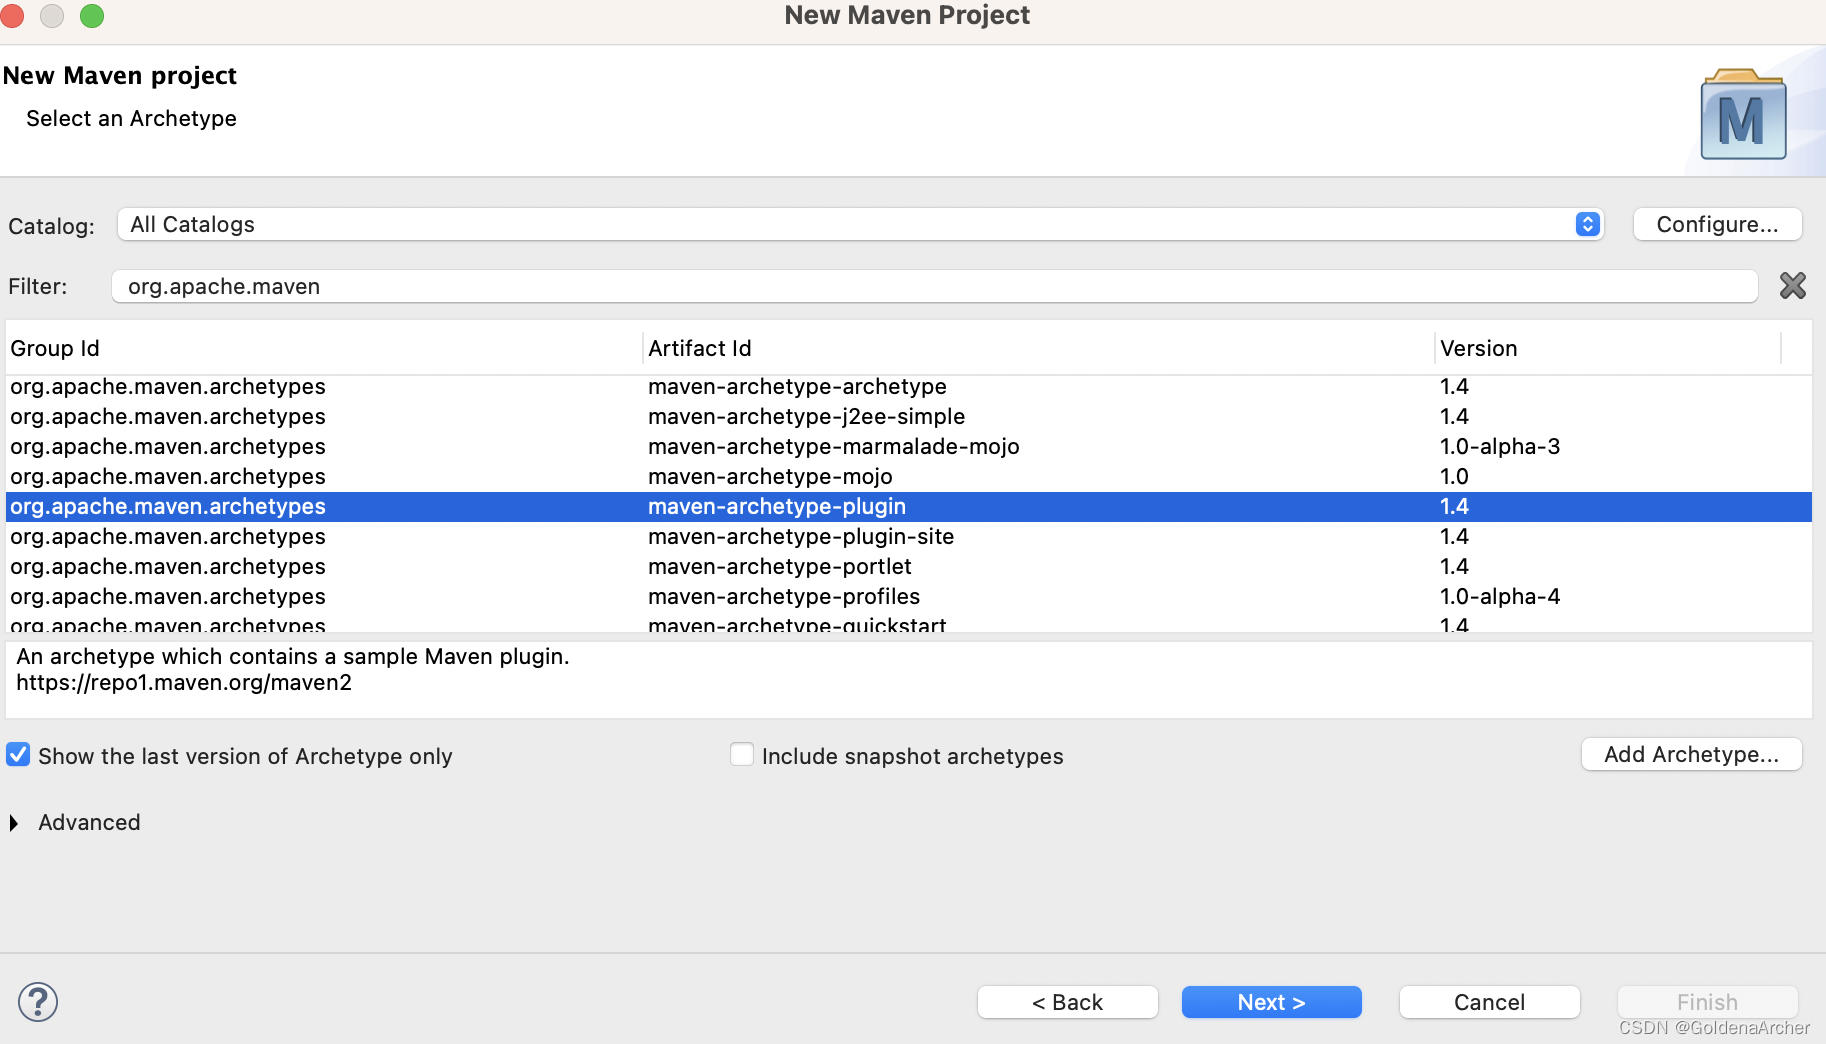Screen dimensions: 1826x1044
Task: Go to previous page with Back
Action: click(1067, 1002)
